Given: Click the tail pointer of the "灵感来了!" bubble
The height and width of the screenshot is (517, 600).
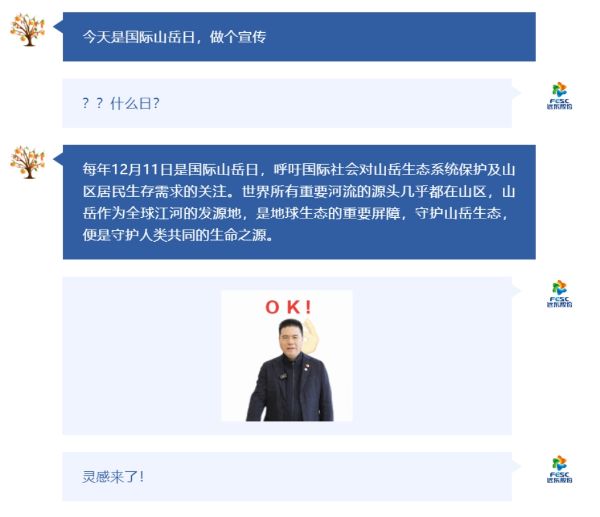Looking at the screenshot, I should pos(516,466).
